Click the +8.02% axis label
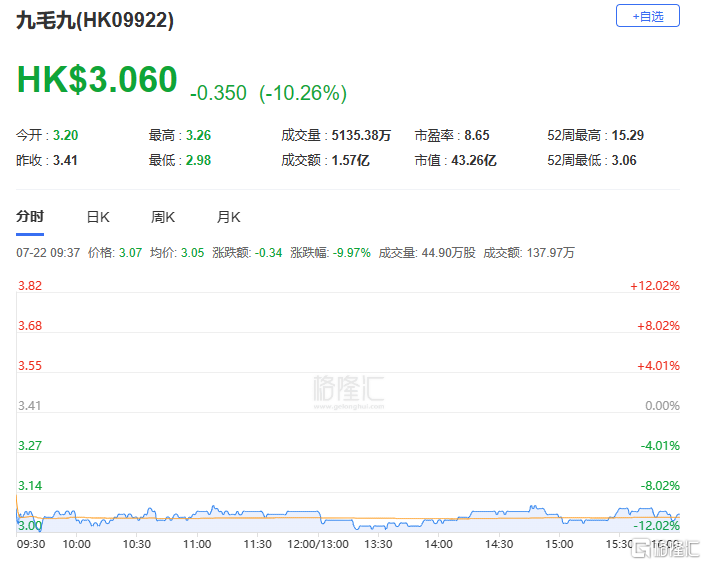The height and width of the screenshot is (565, 706). click(658, 325)
